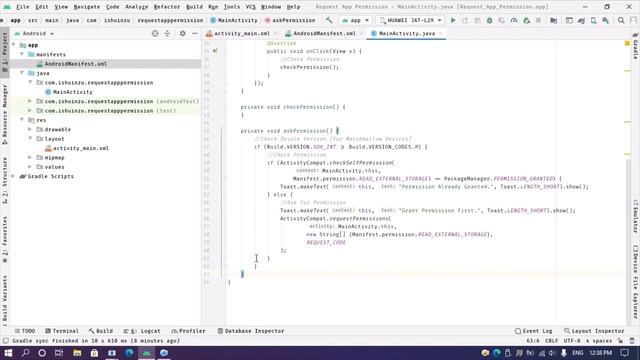Open the Event Log button

[x=533, y=331]
